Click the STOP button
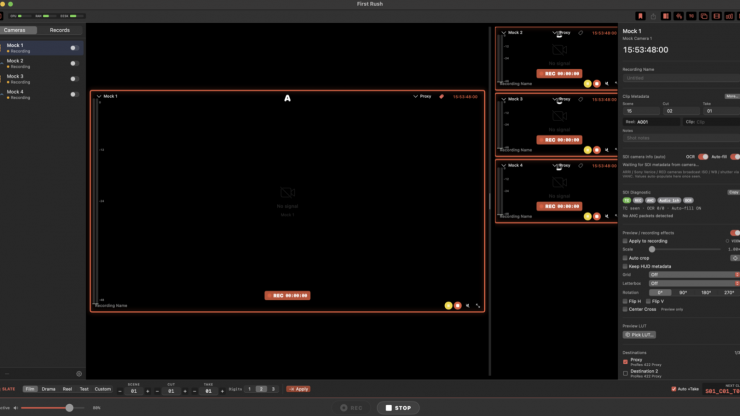740x416 pixels. 398,408
